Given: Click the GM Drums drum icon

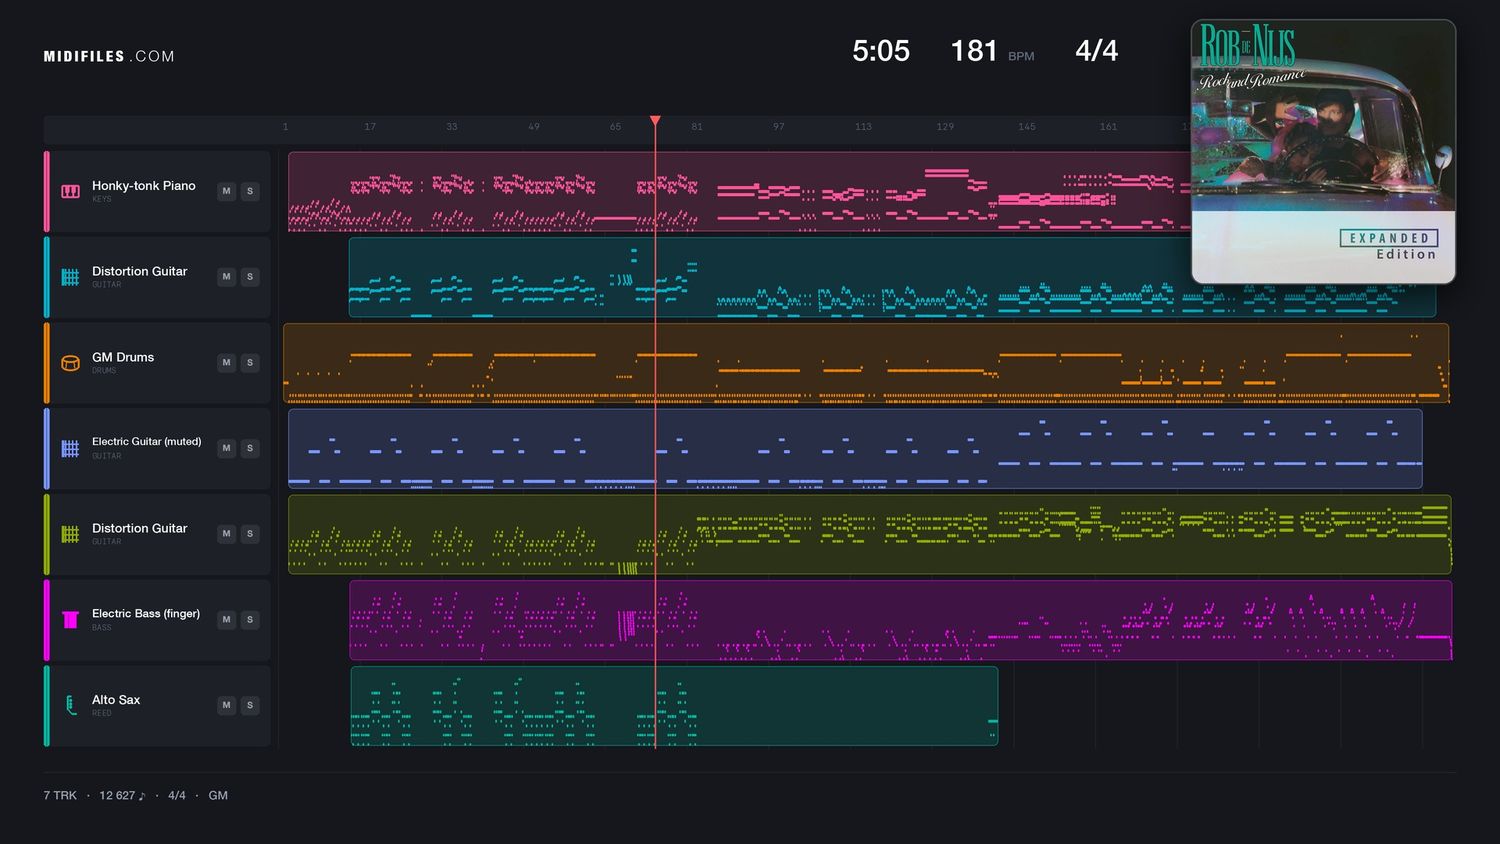Looking at the screenshot, I should [x=70, y=363].
